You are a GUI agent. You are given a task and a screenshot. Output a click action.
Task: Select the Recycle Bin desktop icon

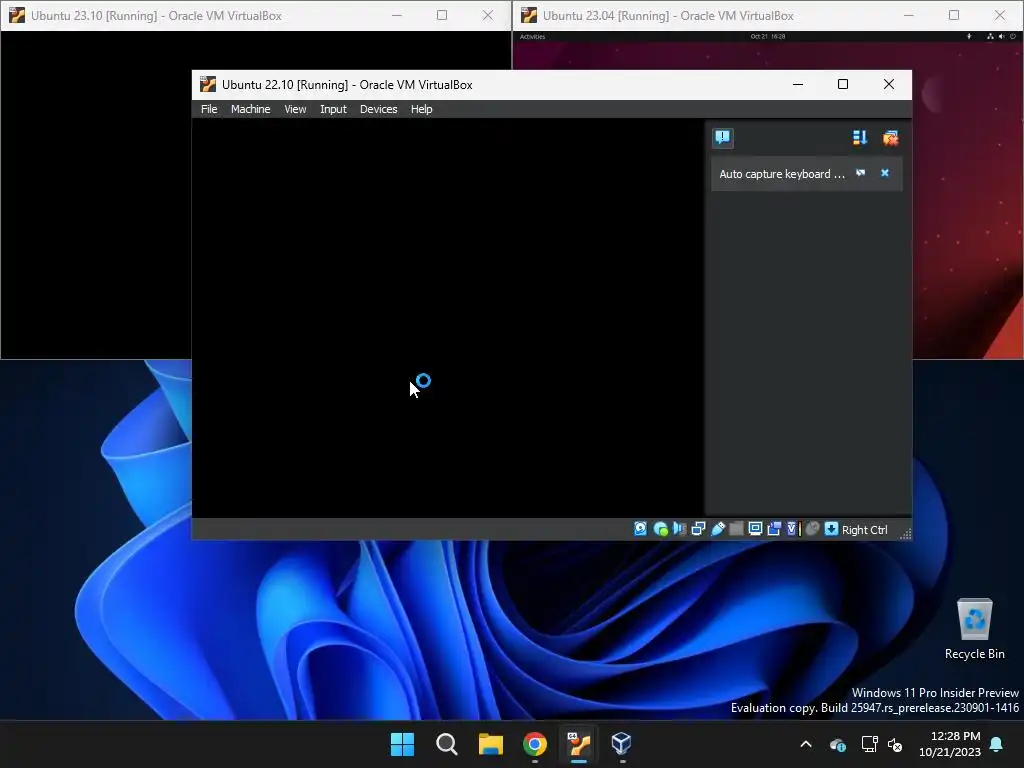coord(974,630)
